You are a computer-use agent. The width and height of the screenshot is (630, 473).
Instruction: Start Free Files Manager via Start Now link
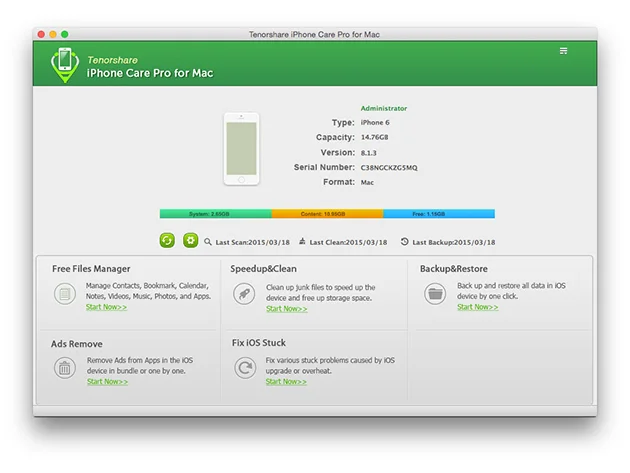[x=106, y=307]
